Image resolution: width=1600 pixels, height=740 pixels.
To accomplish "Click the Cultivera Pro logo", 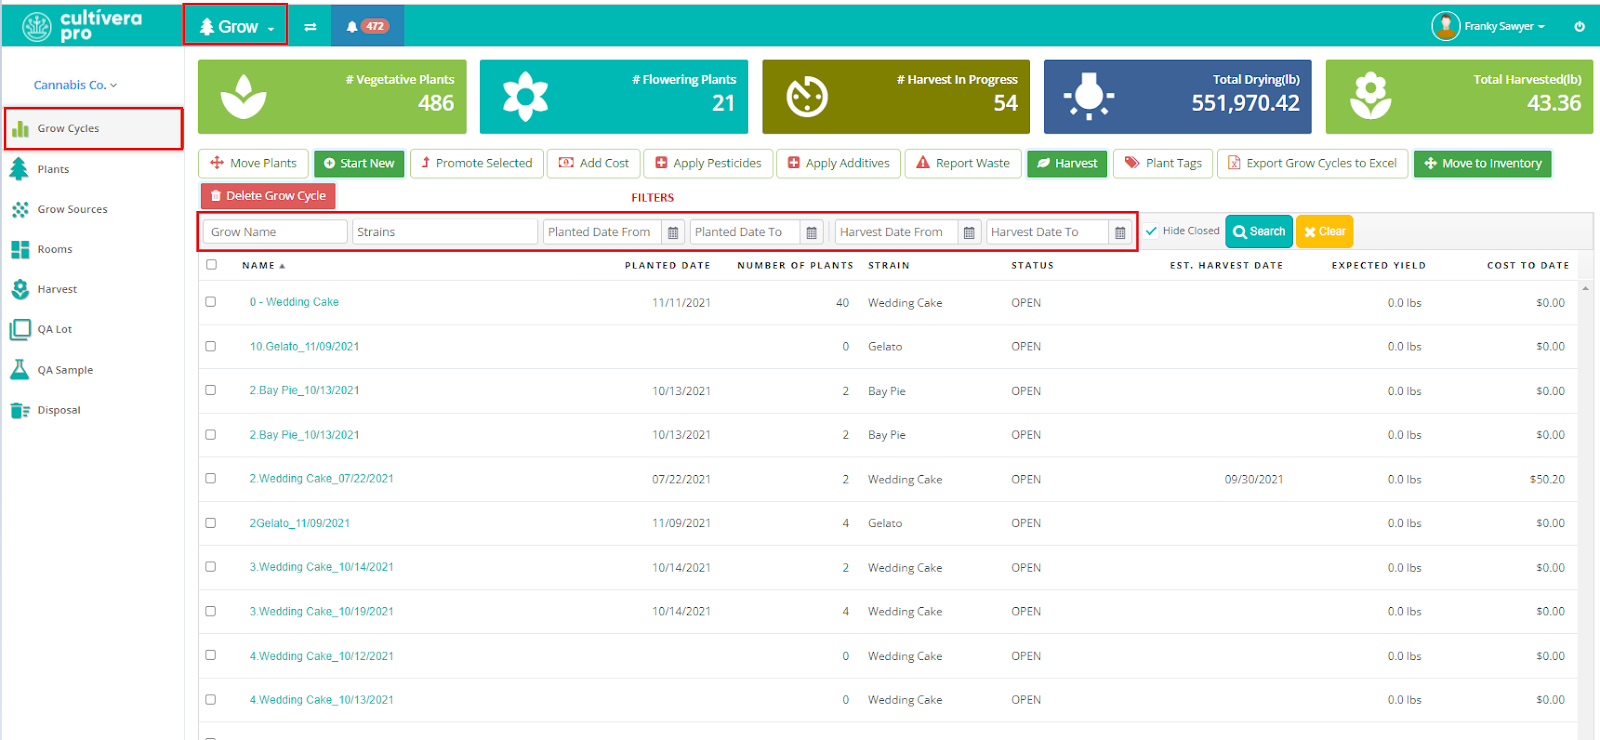I will (82, 25).
